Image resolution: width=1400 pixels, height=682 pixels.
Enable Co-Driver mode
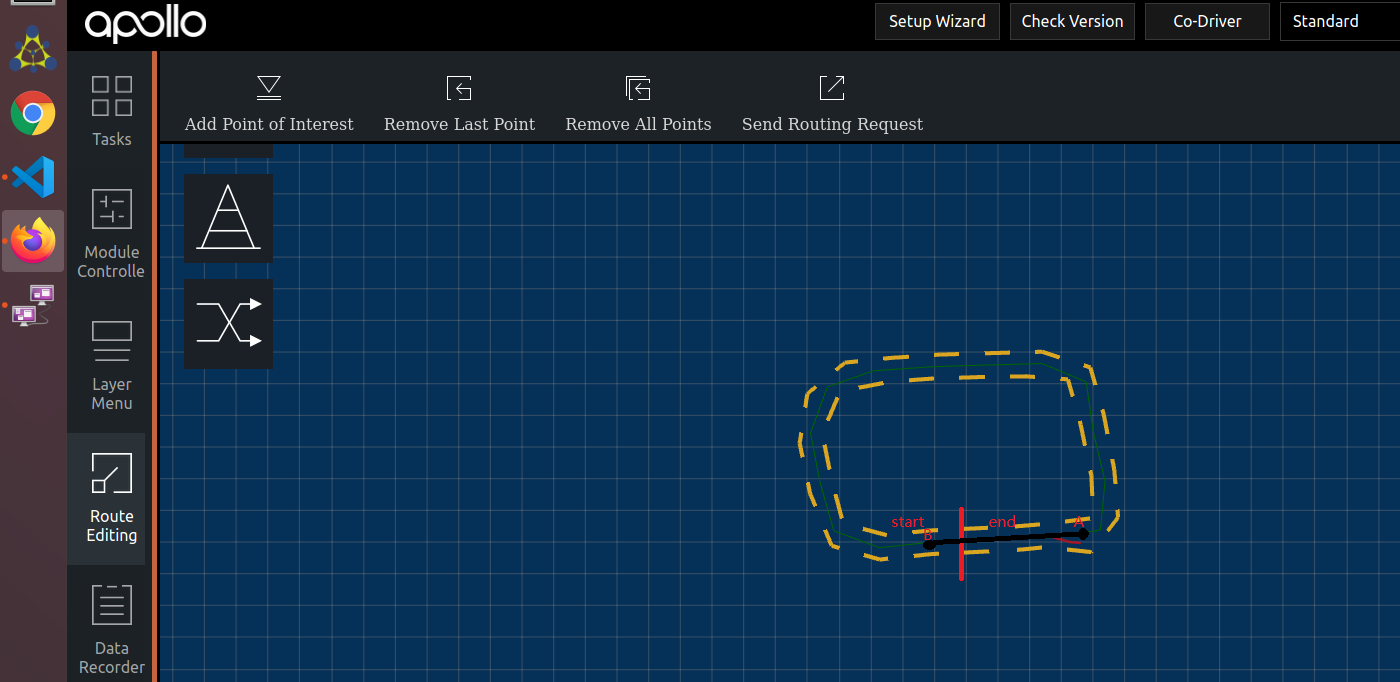[1207, 21]
